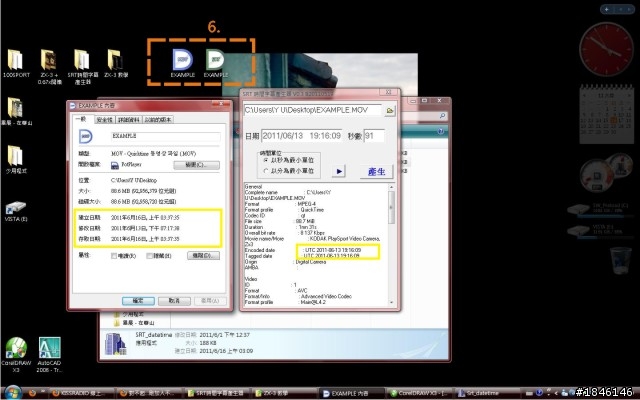
Task: Launch CorelDRAW X3 from the desktop
Action: 16,354
